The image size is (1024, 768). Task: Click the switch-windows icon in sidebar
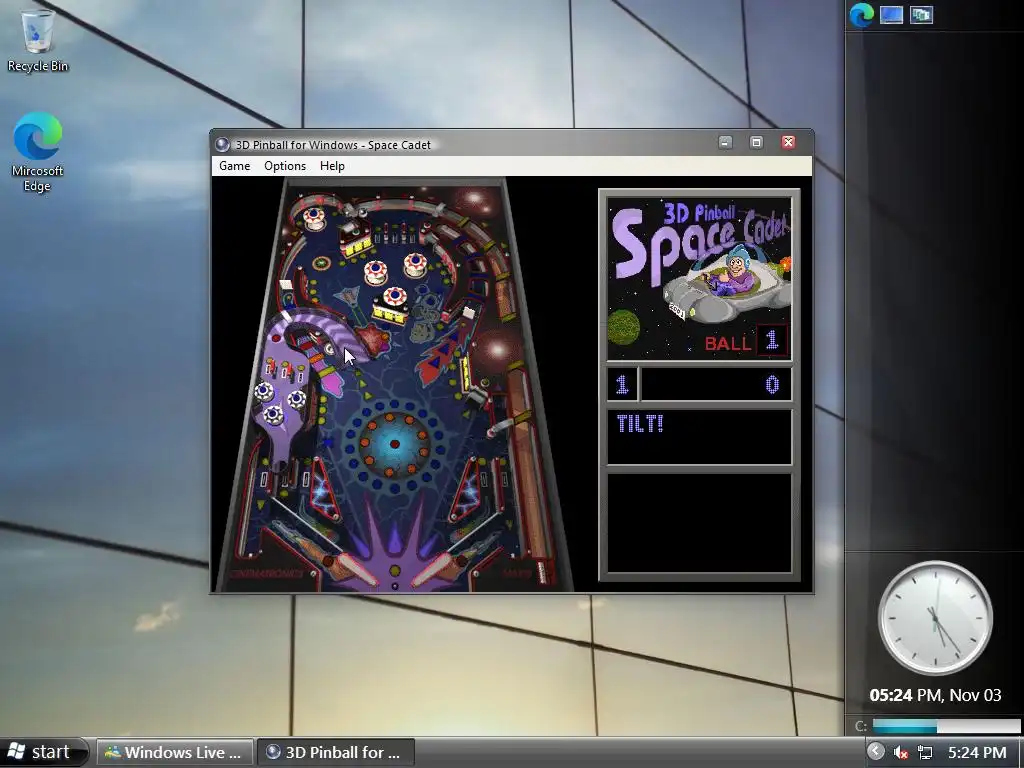point(921,14)
